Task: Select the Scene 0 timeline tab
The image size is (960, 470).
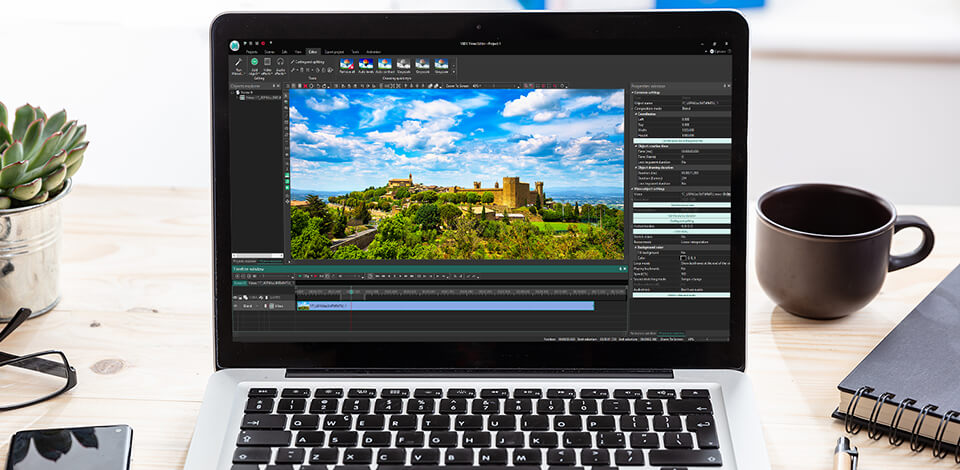Action: (239, 283)
